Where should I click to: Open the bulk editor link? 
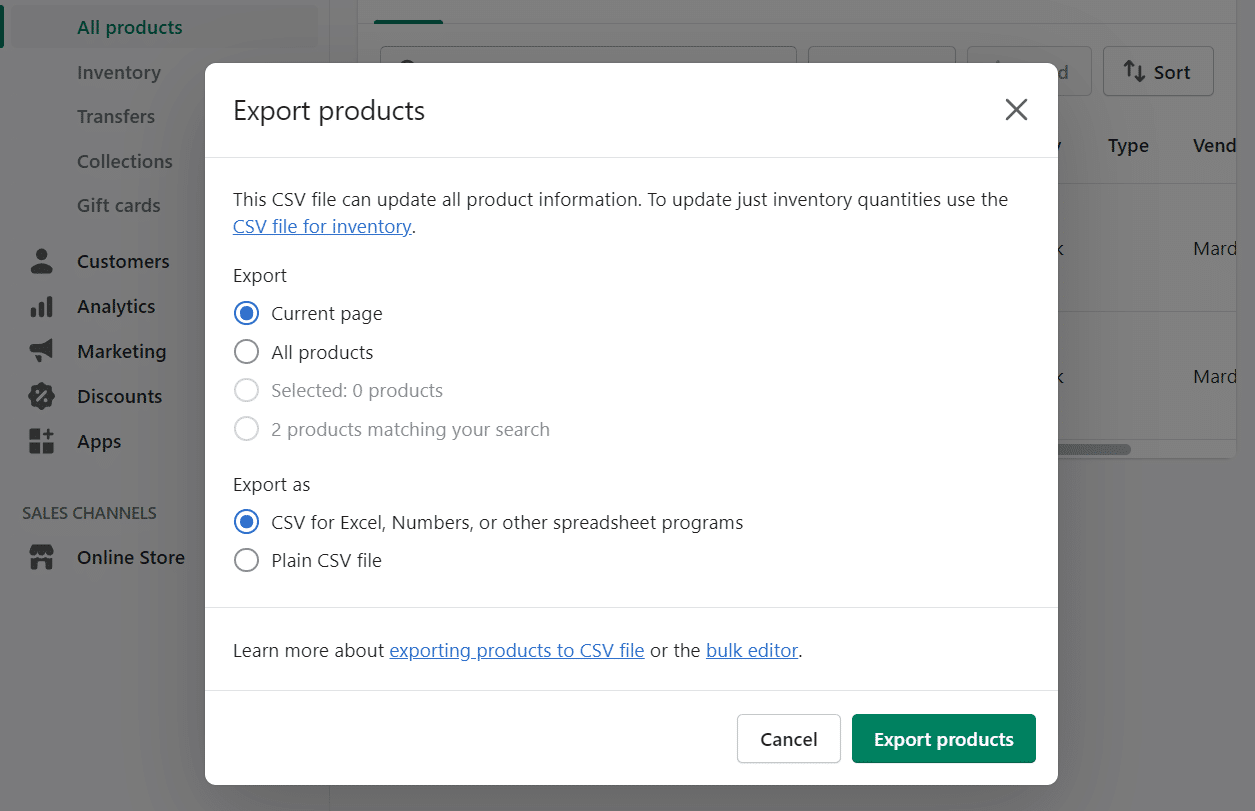[752, 650]
